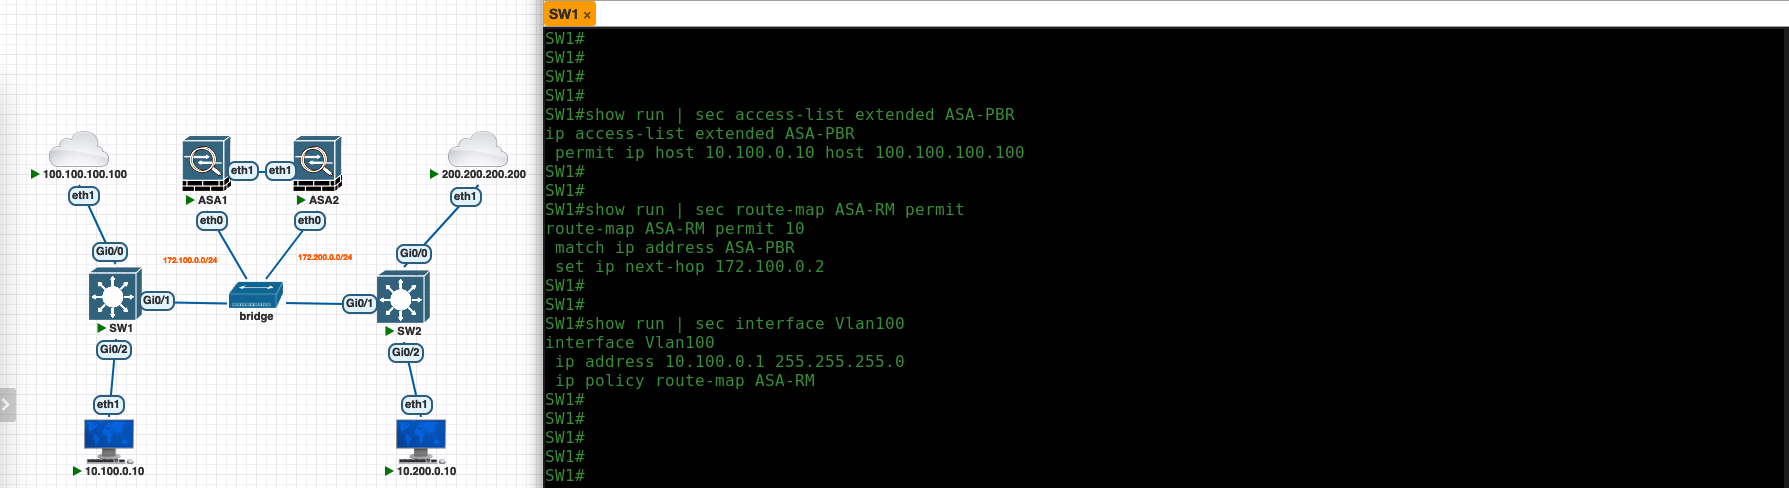1789x488 pixels.
Task: Expand the left sidebar arrow
Action: tap(6, 405)
